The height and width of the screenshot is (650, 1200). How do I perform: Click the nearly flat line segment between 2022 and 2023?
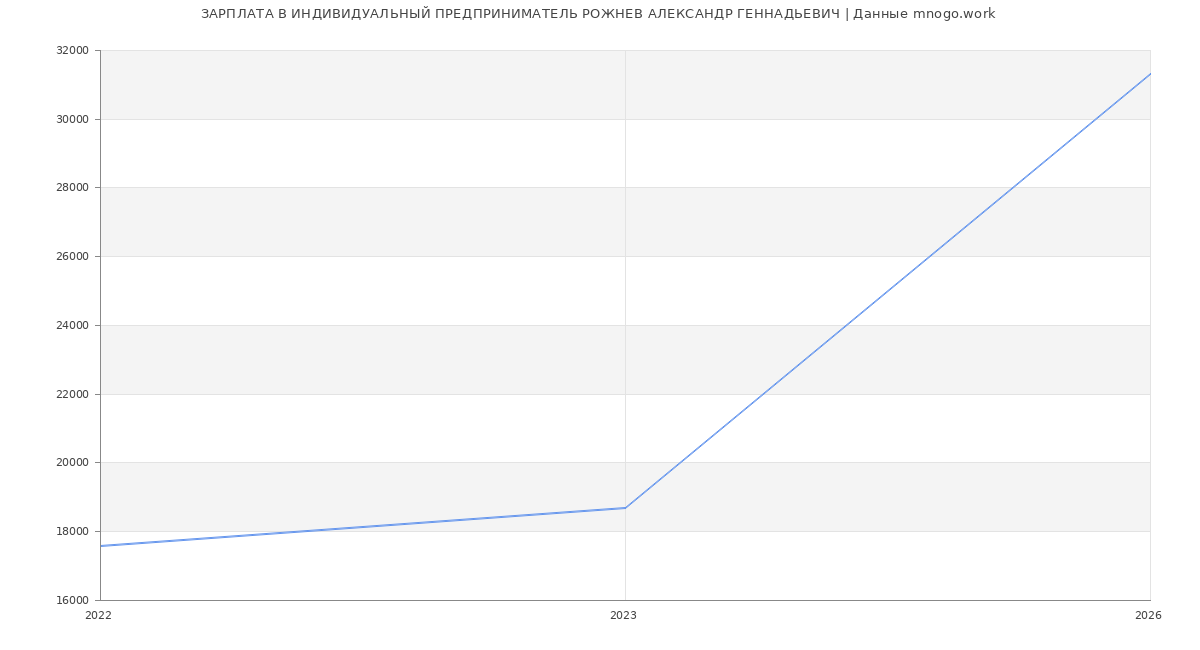point(363,527)
